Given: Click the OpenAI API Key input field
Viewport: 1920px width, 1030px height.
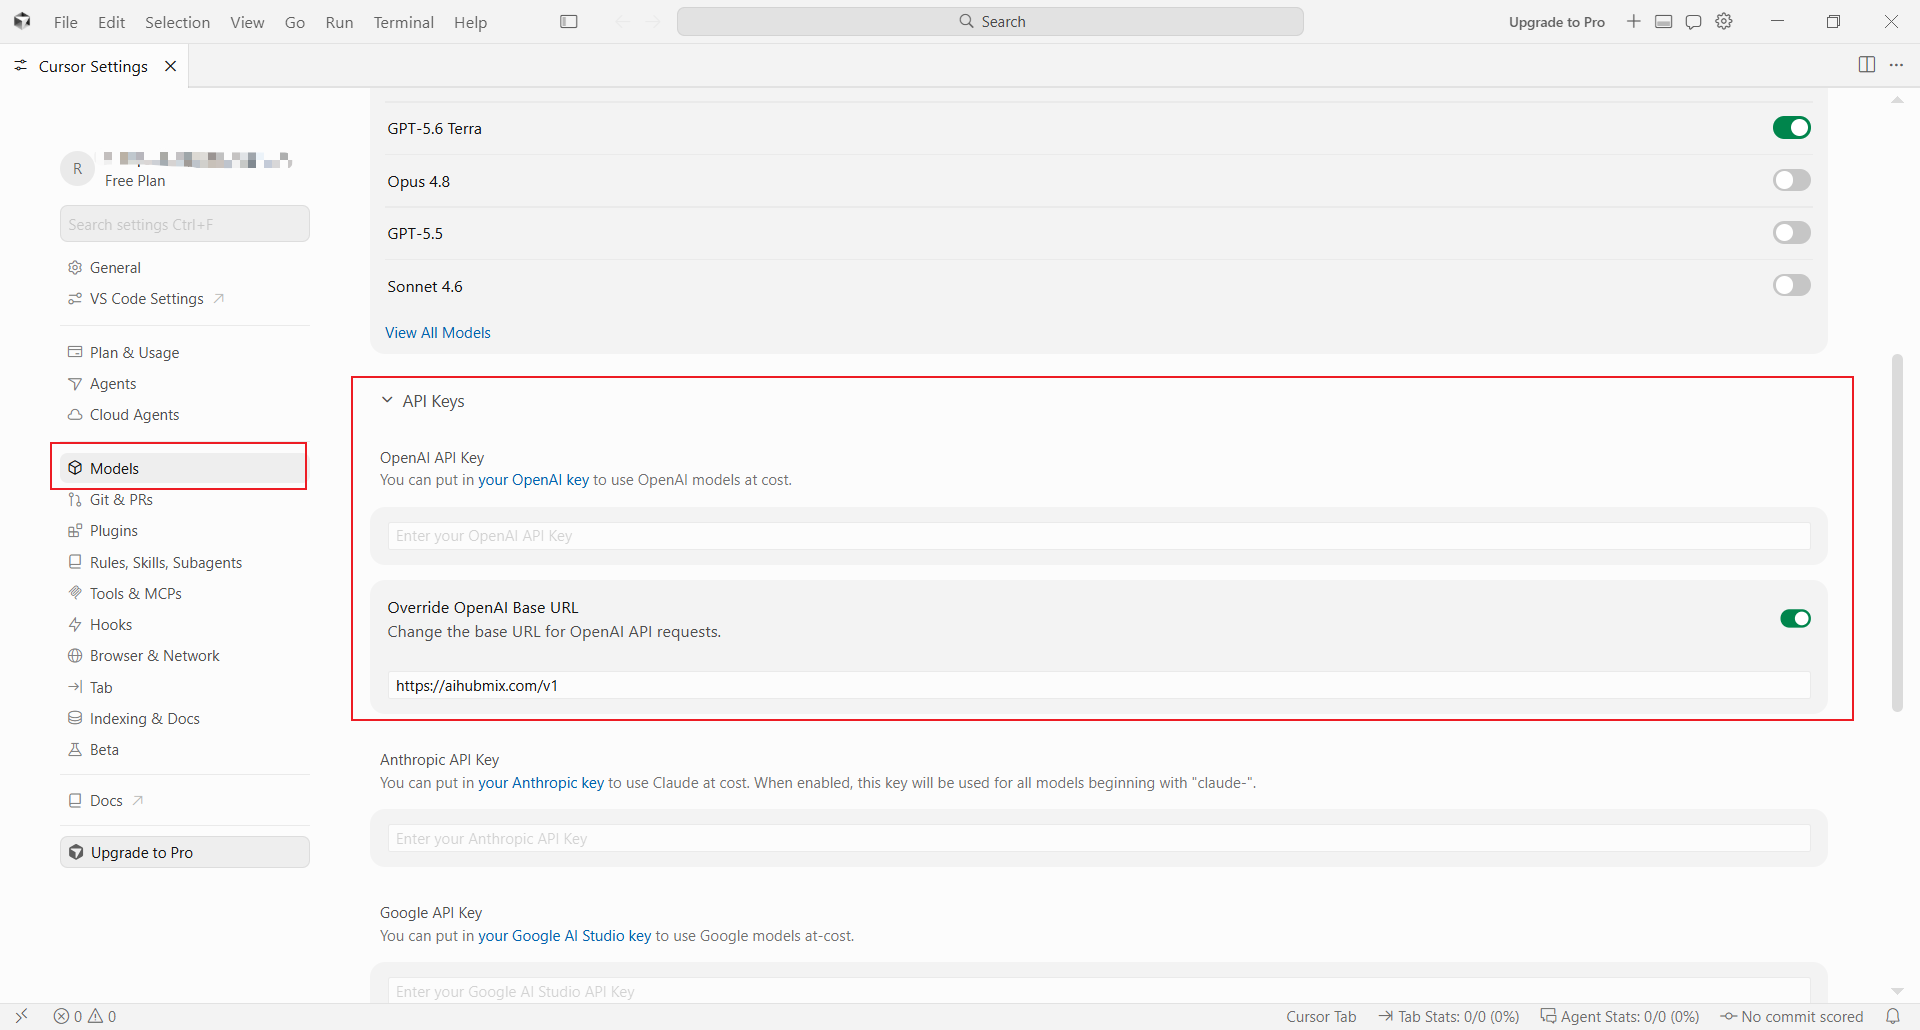Looking at the screenshot, I should tap(1099, 536).
